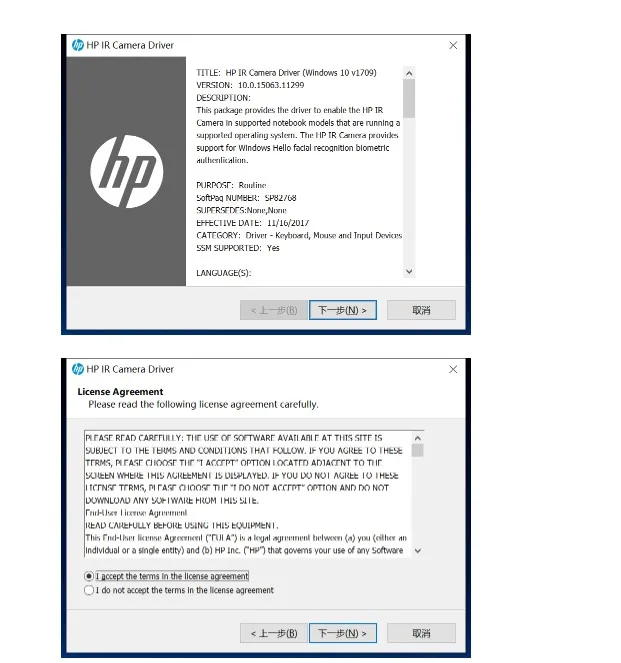Click the HP icon in the top dialog's title bar
This screenshot has width=621, height=663.
coord(78,45)
